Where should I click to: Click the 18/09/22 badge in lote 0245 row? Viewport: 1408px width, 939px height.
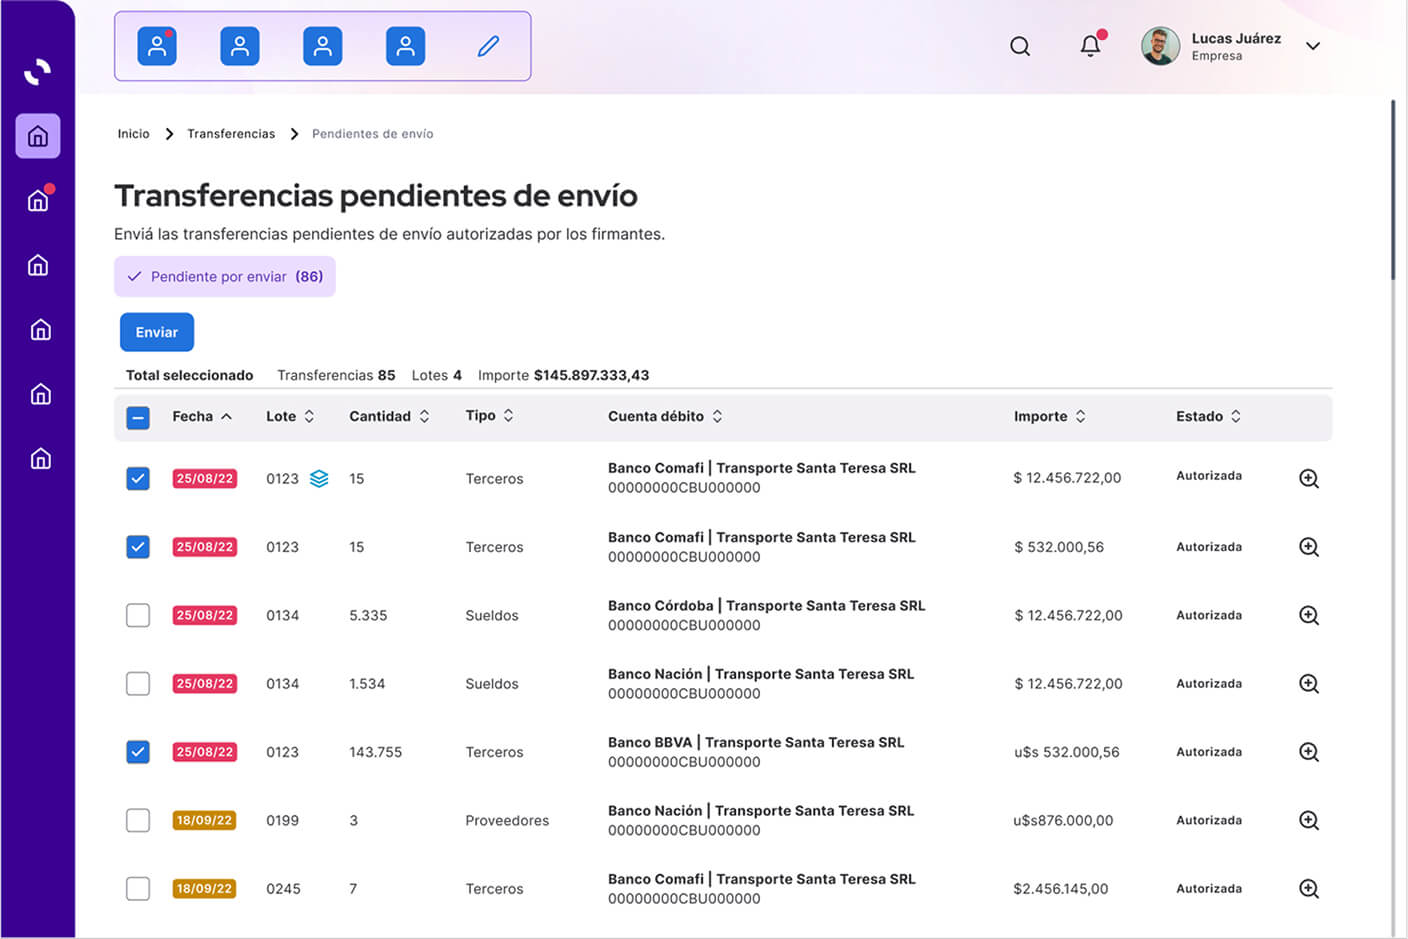point(204,888)
